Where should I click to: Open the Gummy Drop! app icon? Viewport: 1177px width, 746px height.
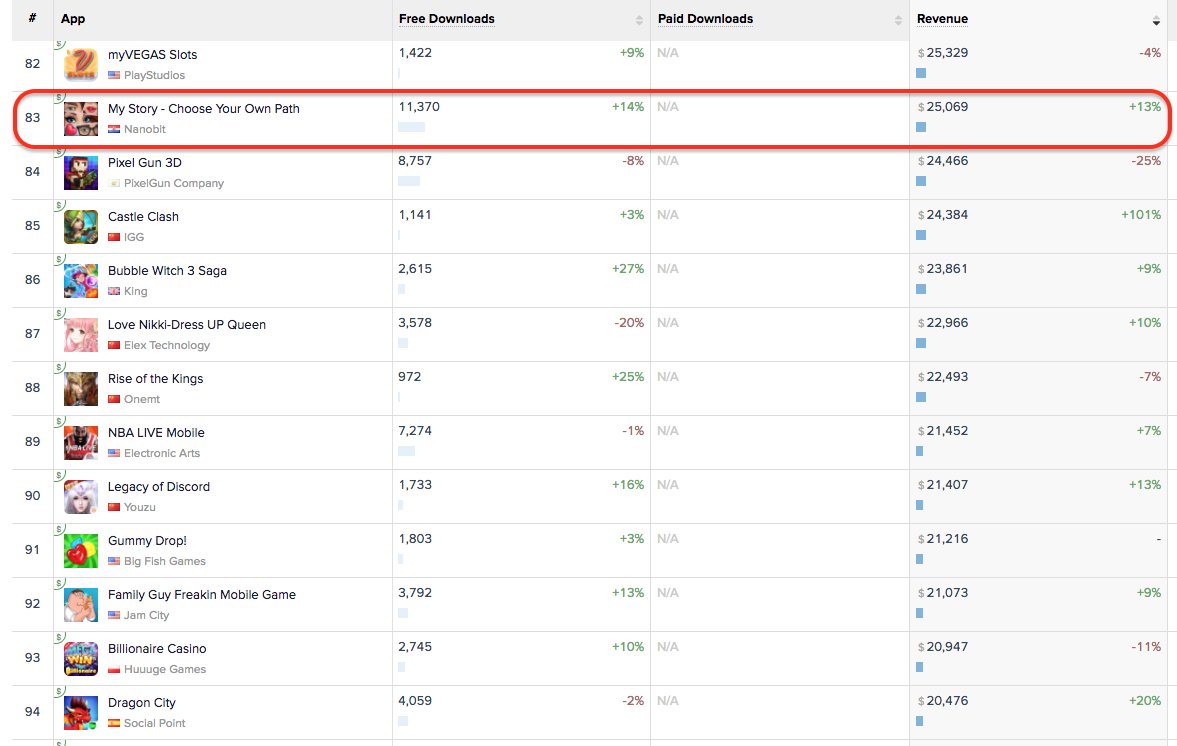coord(81,551)
